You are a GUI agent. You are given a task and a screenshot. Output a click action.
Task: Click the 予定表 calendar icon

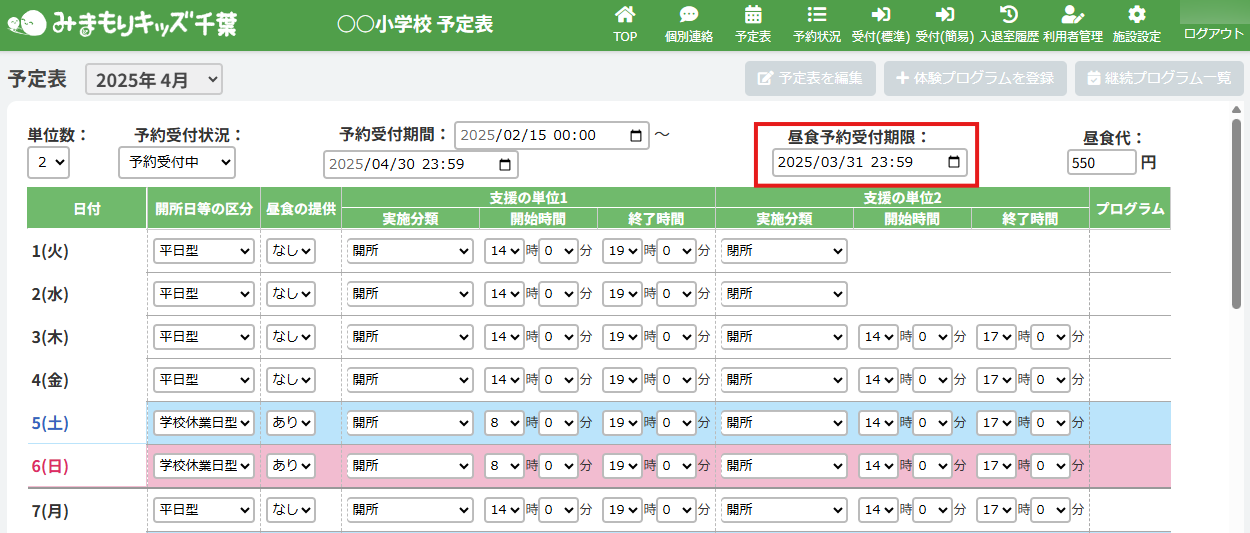coord(753,16)
